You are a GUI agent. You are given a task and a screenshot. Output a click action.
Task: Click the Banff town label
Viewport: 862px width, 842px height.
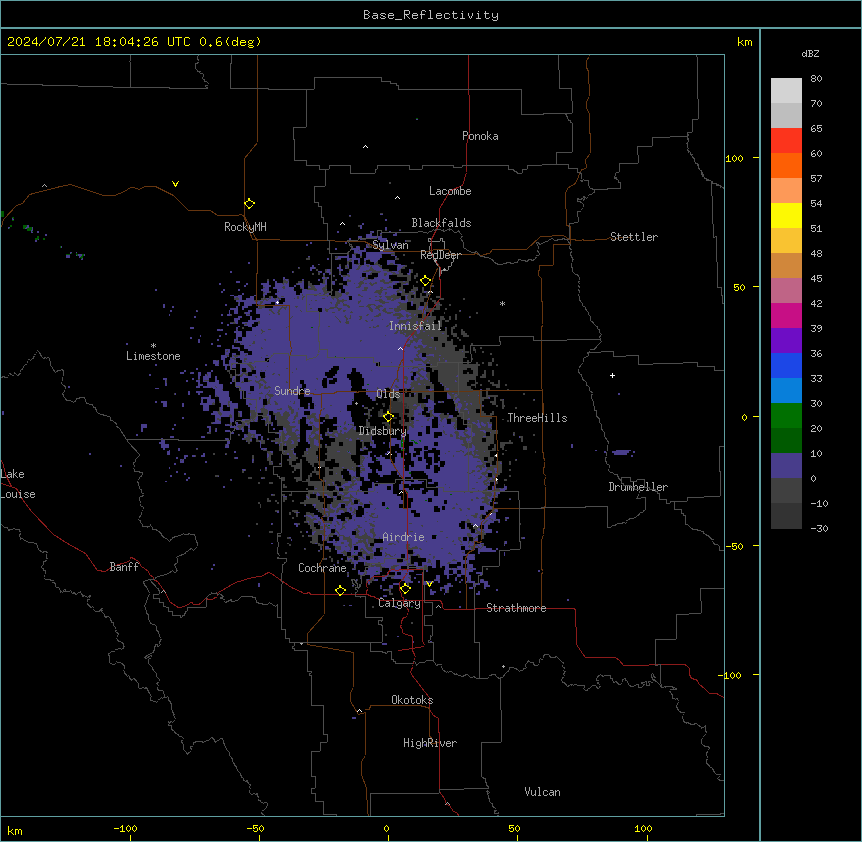(x=124, y=567)
